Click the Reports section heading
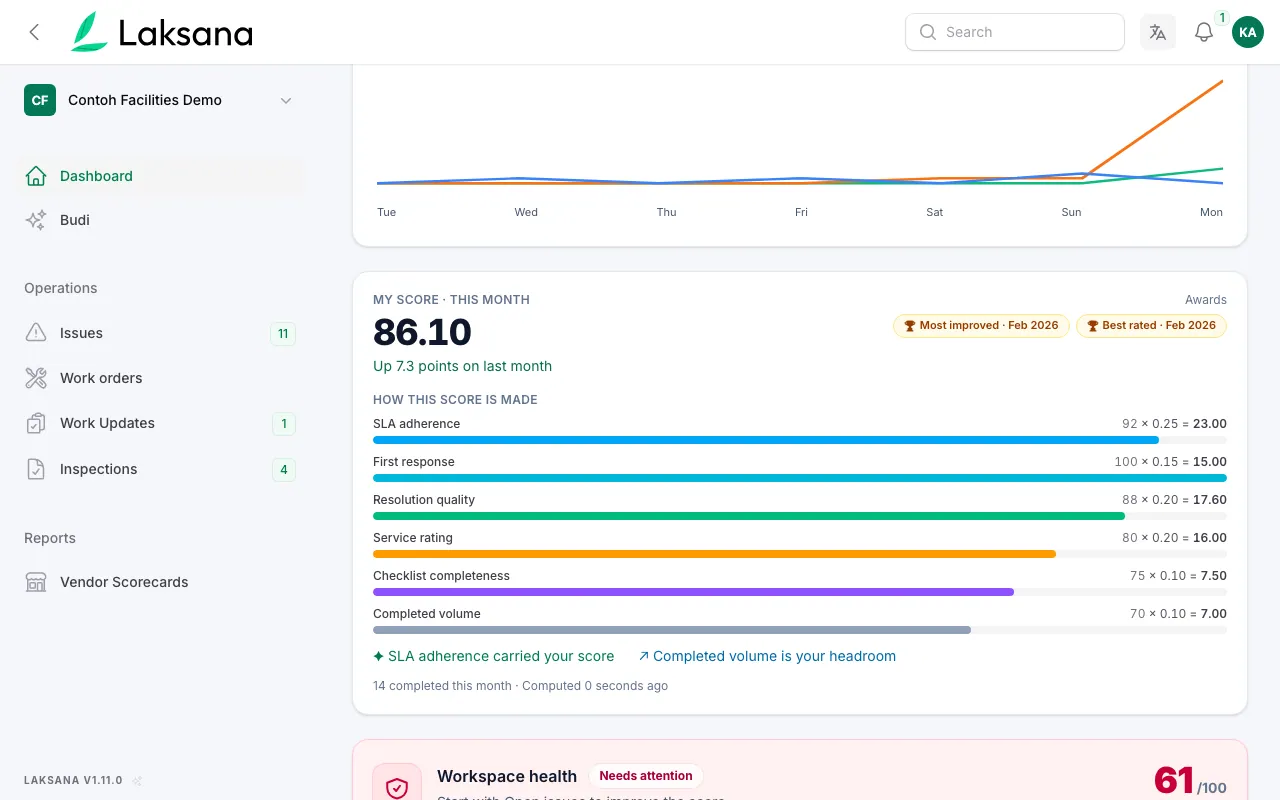 (x=50, y=538)
